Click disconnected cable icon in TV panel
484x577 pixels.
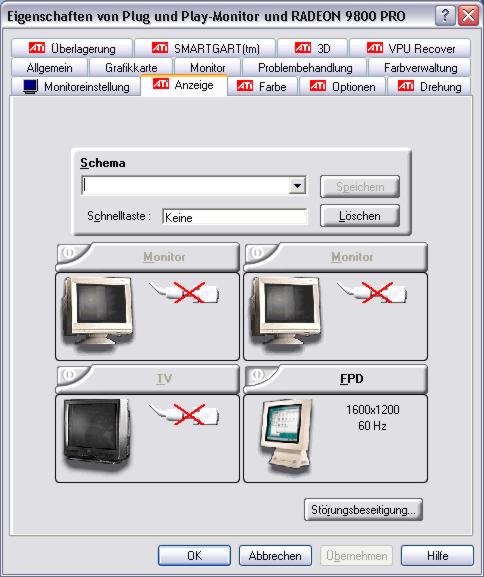184,414
